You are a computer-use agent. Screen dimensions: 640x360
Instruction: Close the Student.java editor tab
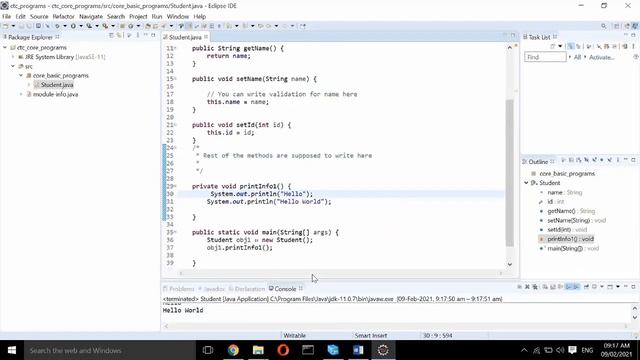(206, 37)
